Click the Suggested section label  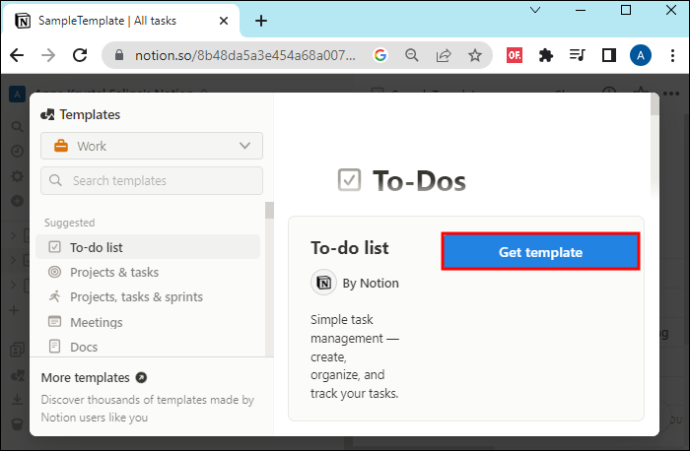pos(70,223)
